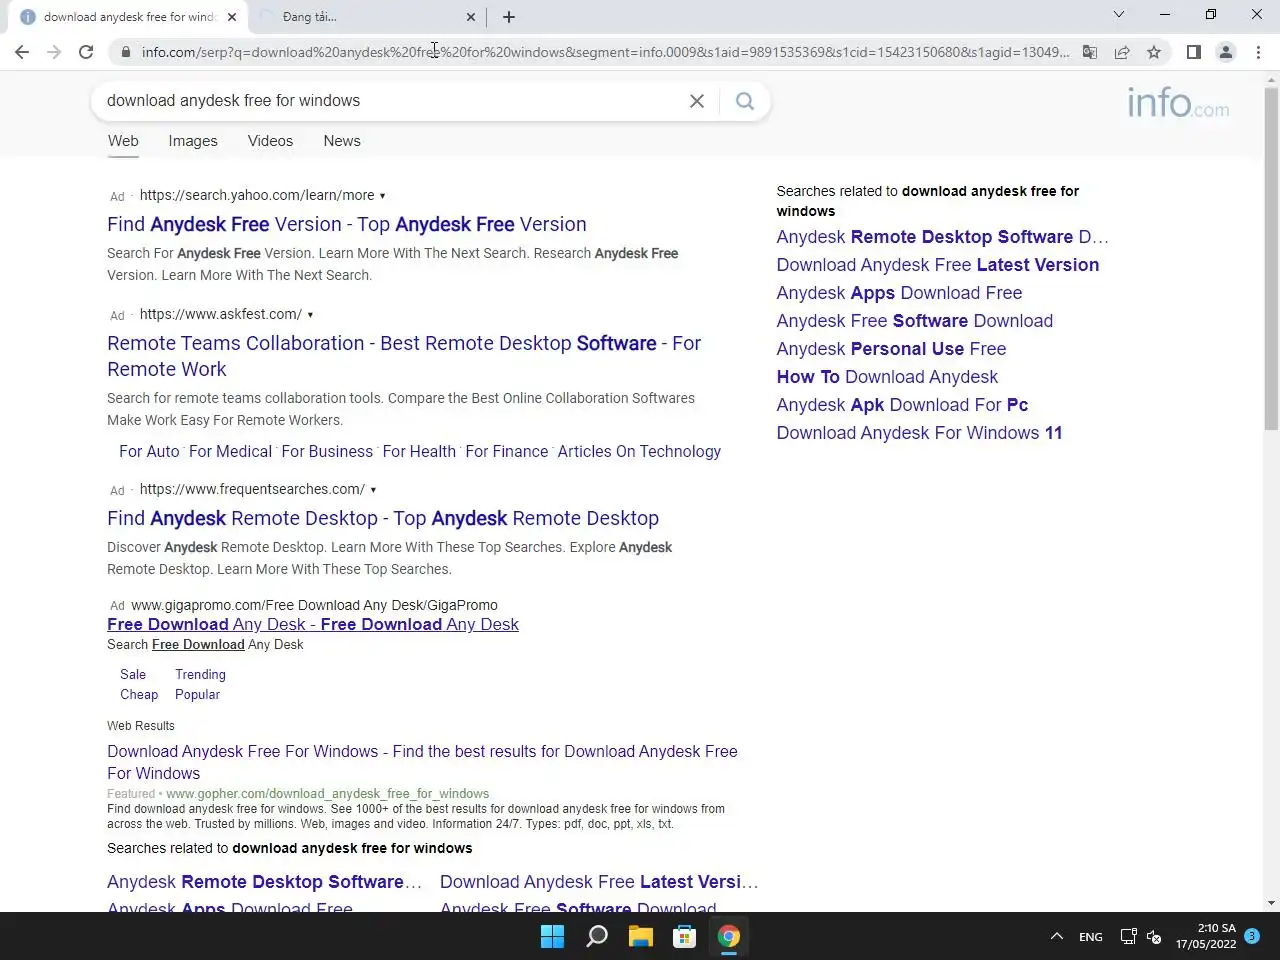Click 'For Business' sitelink
The height and width of the screenshot is (960, 1280).
[327, 452]
